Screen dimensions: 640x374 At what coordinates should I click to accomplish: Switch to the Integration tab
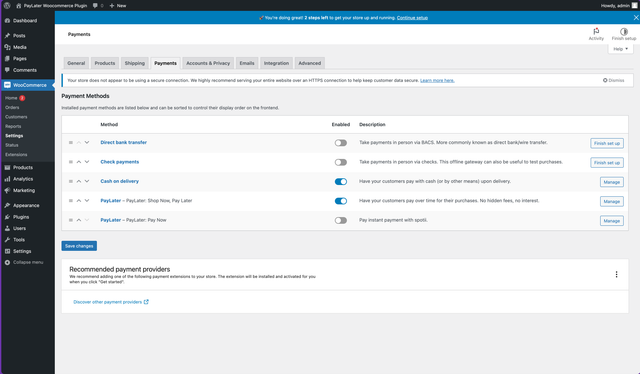click(276, 63)
